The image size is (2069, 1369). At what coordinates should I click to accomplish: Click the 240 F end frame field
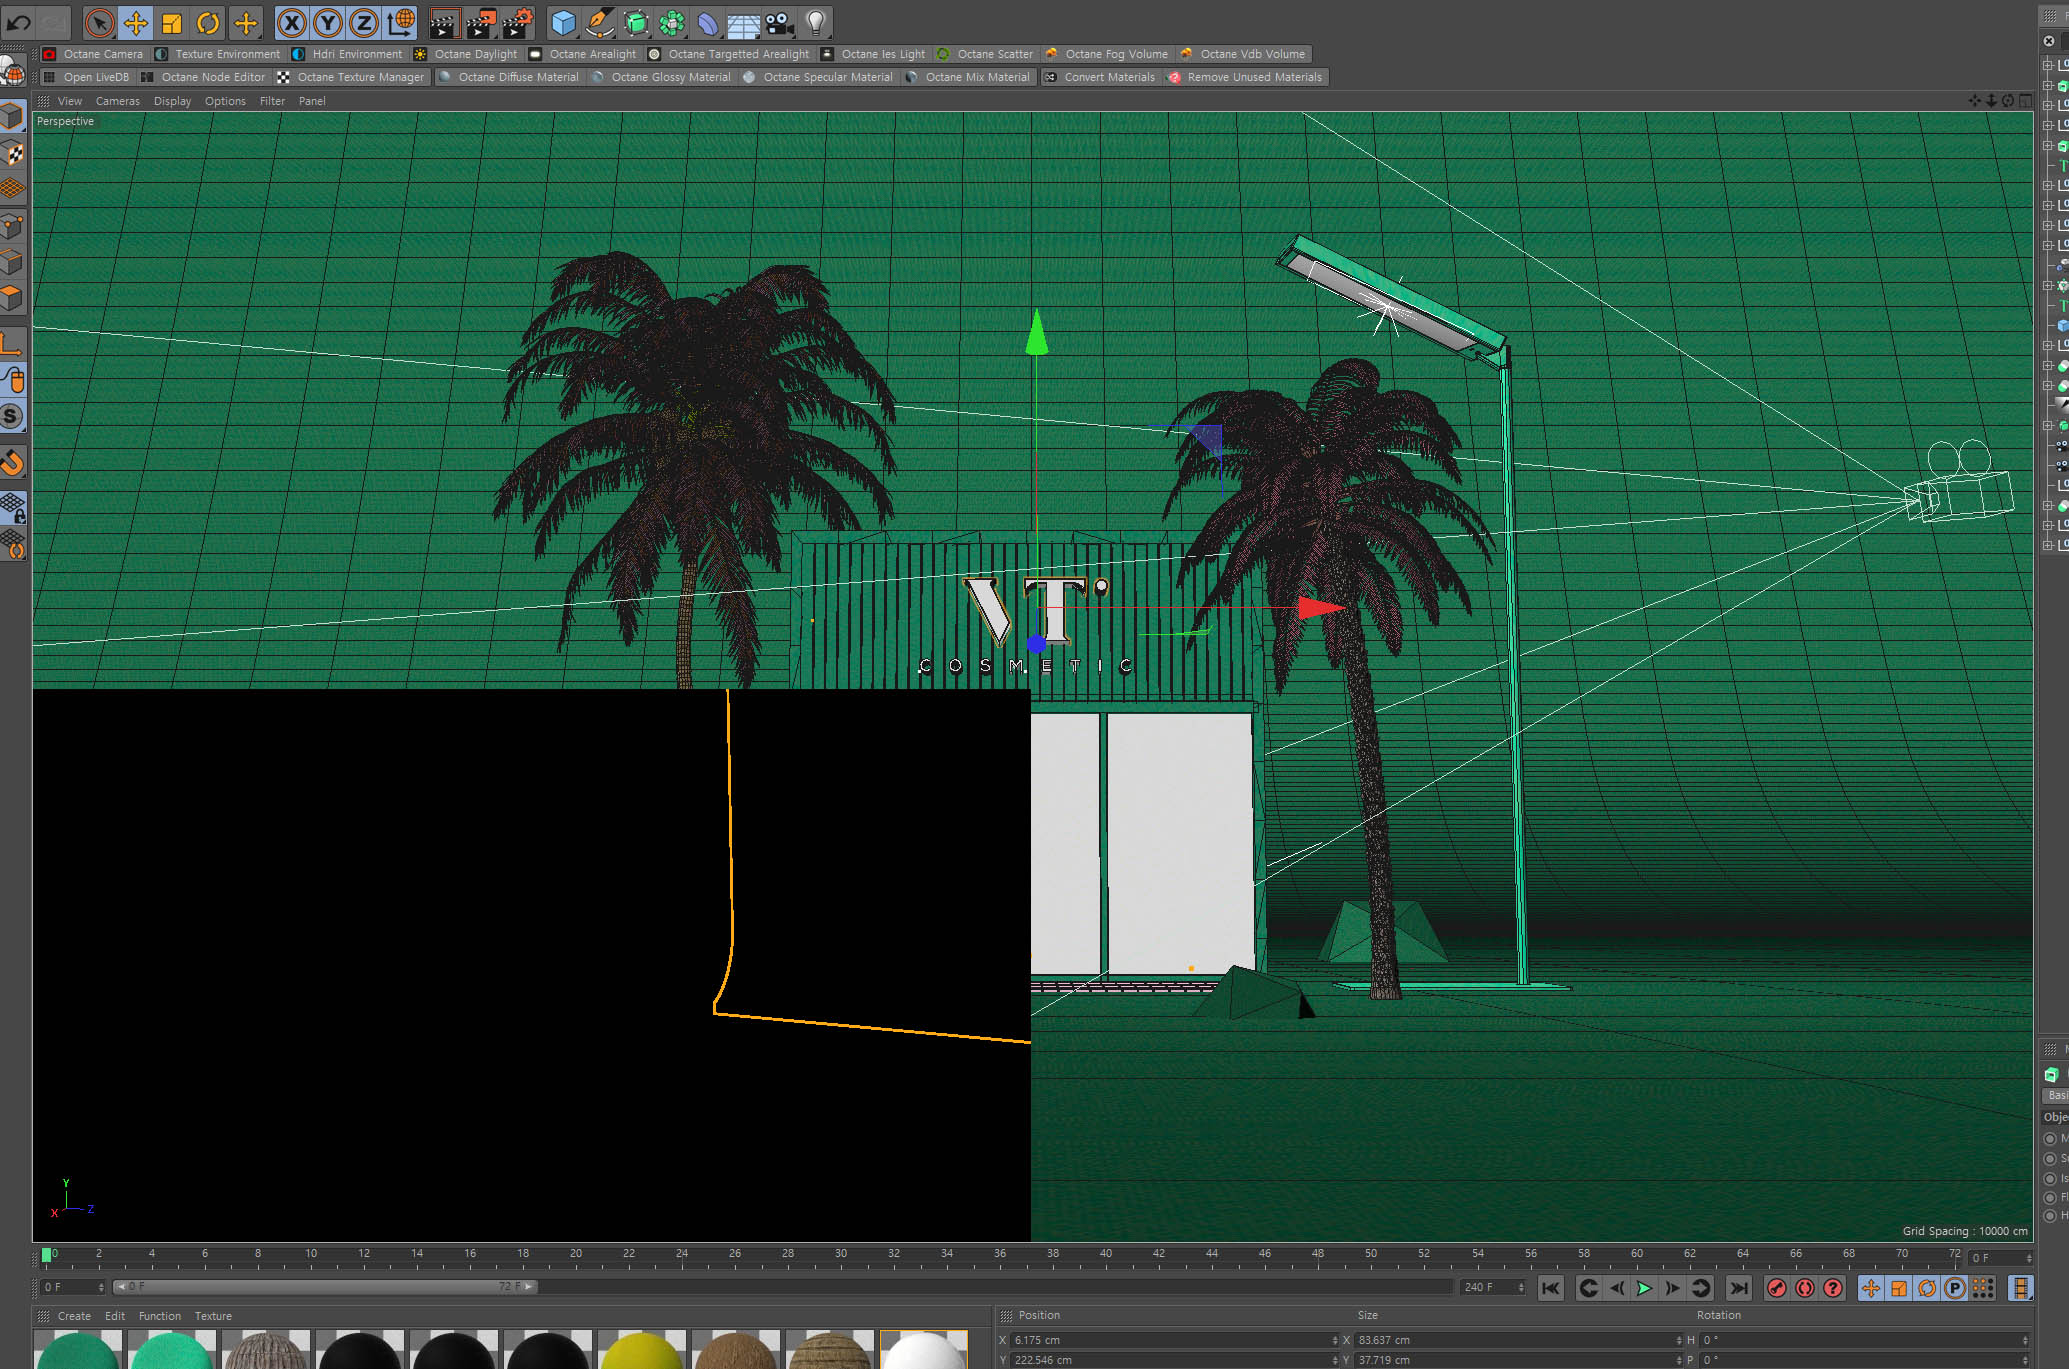[1494, 1287]
